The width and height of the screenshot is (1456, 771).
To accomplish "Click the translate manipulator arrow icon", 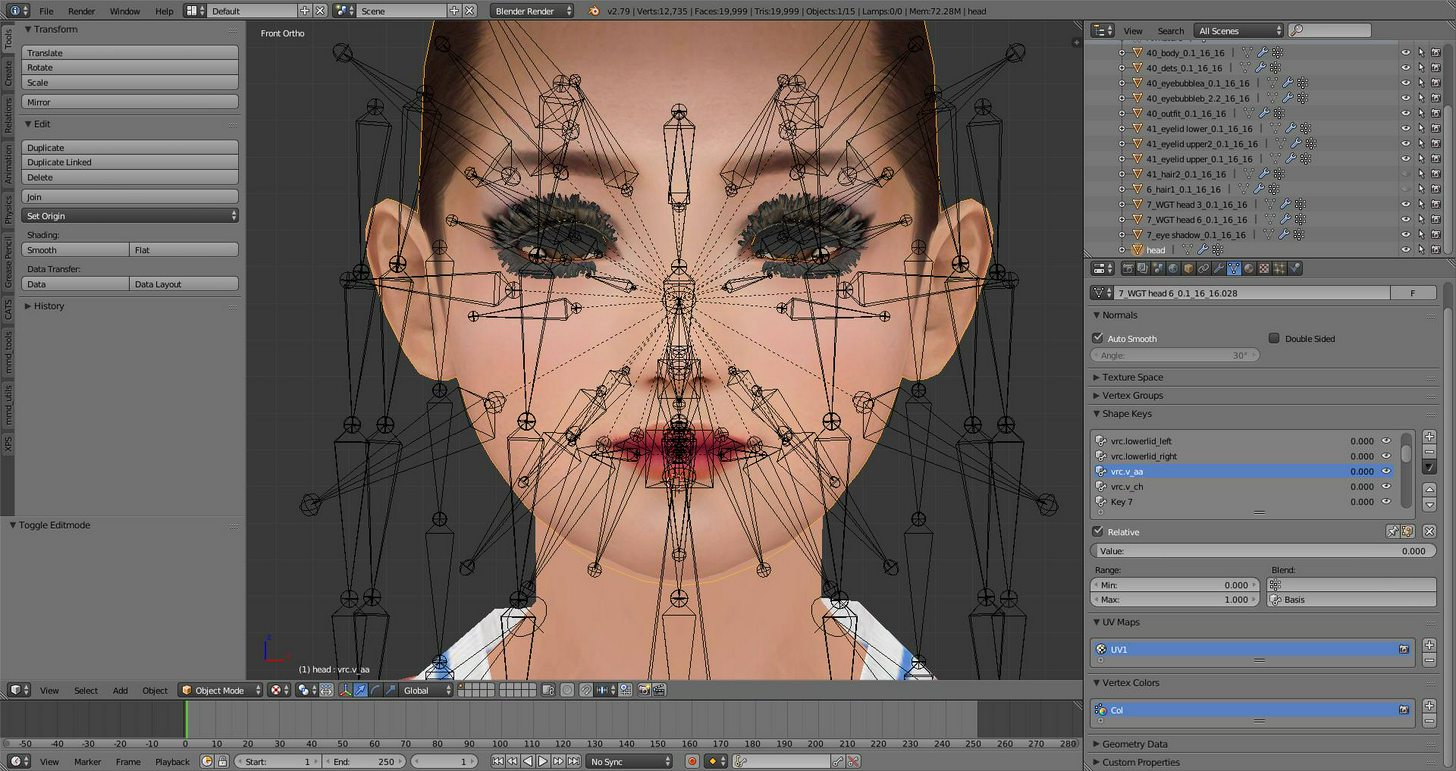I will (x=361, y=690).
